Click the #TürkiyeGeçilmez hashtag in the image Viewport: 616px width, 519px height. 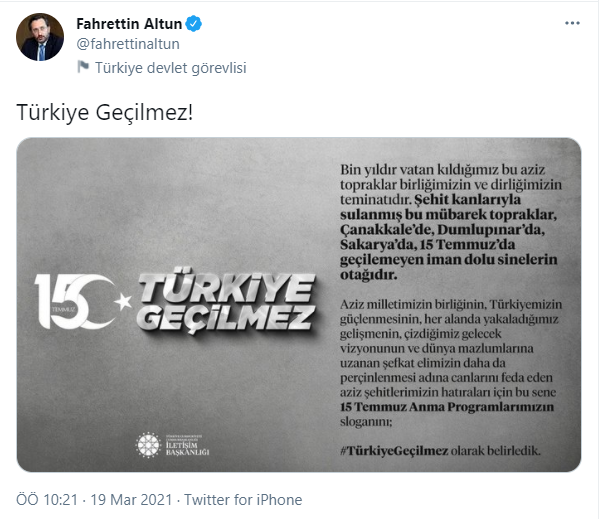point(394,450)
